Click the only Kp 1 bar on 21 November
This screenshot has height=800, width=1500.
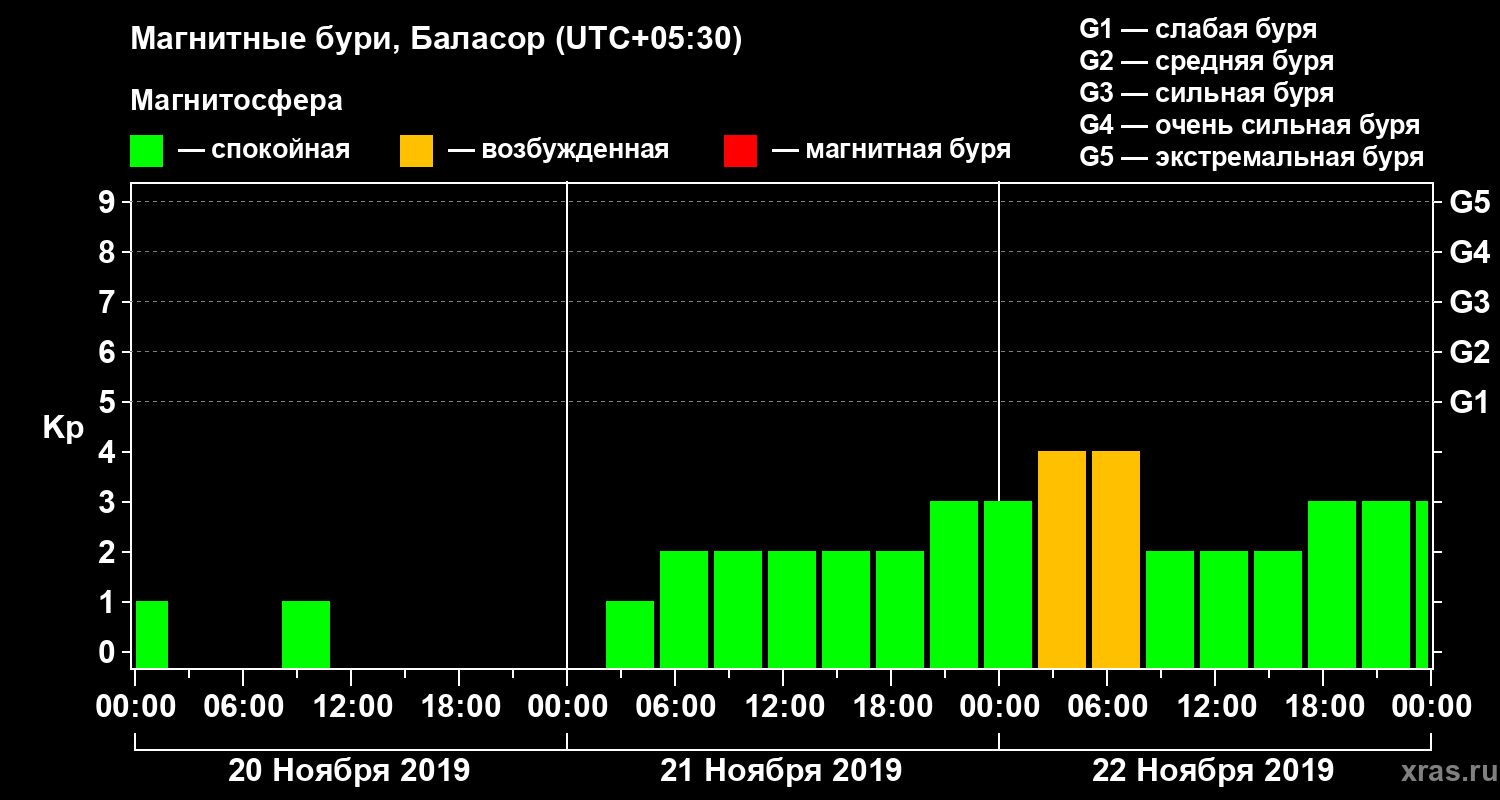[x=630, y=634]
